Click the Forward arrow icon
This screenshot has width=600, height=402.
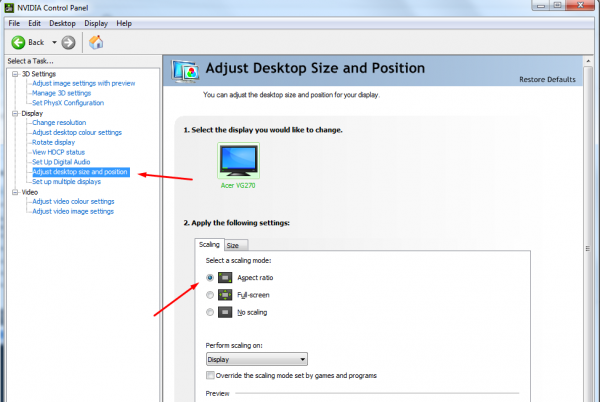[x=68, y=42]
